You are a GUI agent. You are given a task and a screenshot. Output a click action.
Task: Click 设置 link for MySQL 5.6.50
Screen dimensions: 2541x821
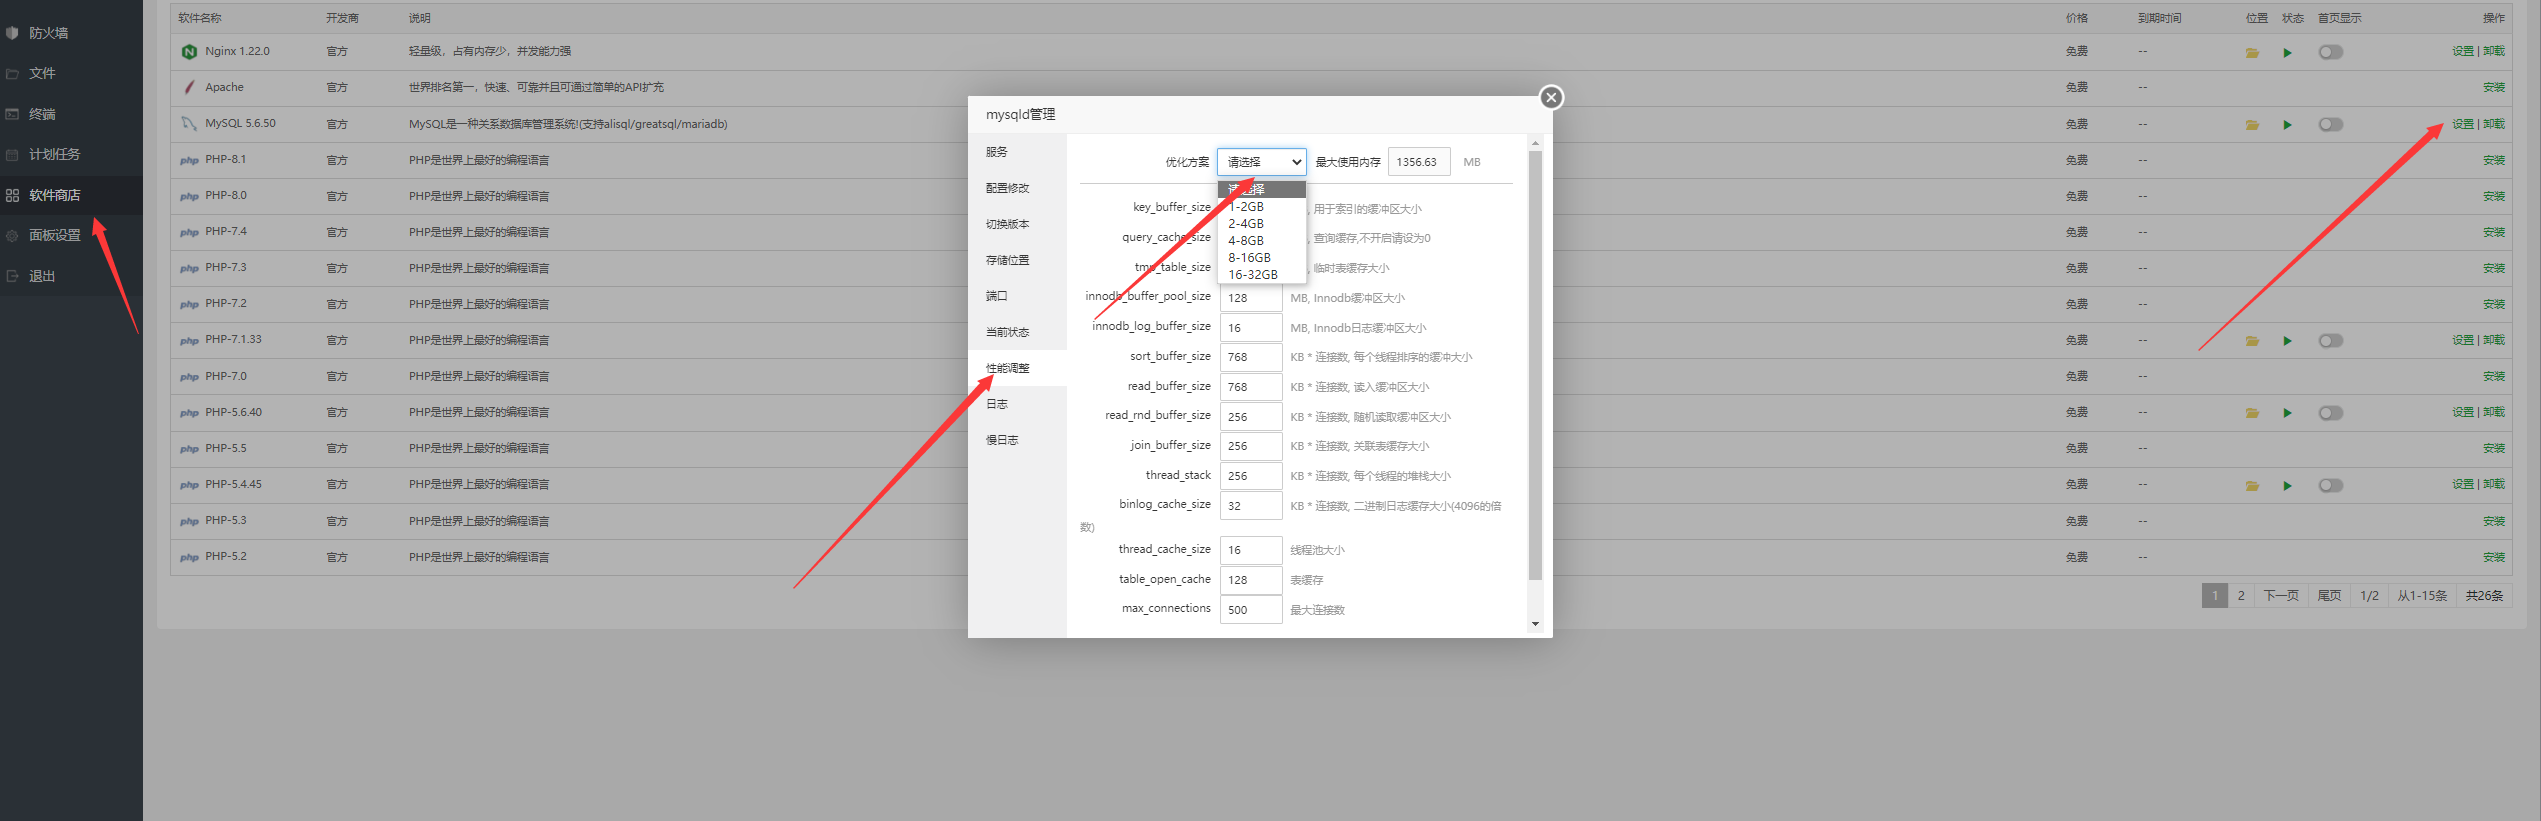(2463, 125)
